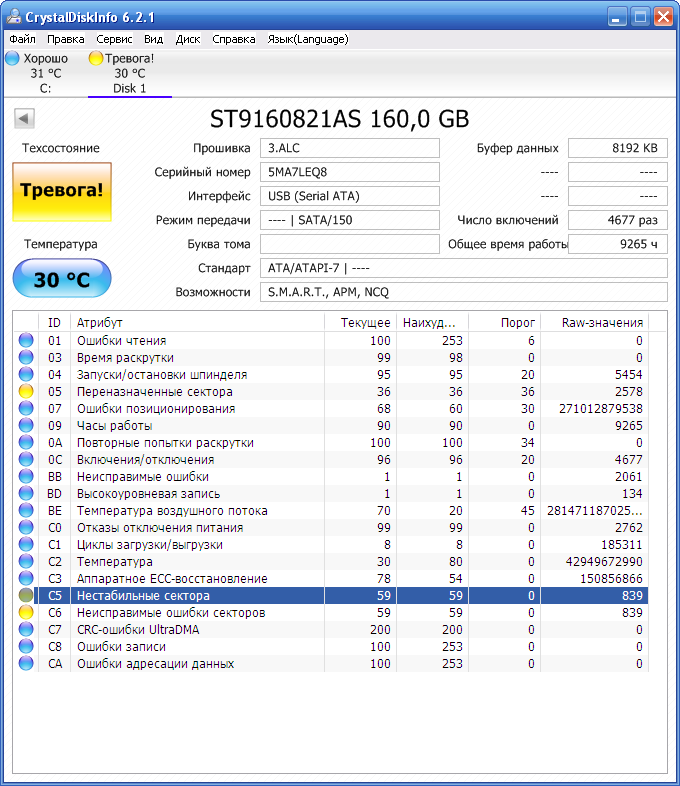Open the Правка menu
This screenshot has width=680, height=786.
coord(66,39)
